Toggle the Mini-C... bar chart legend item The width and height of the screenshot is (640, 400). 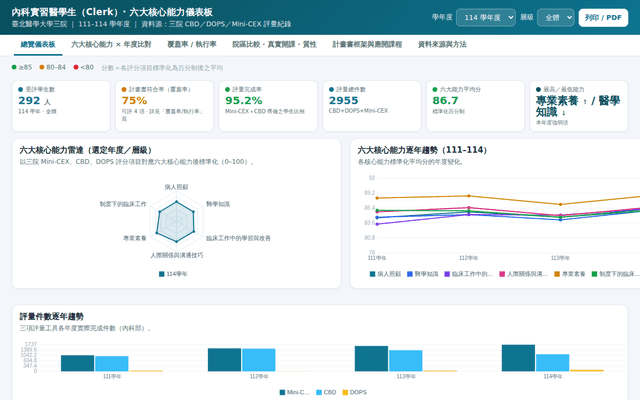pos(295,392)
